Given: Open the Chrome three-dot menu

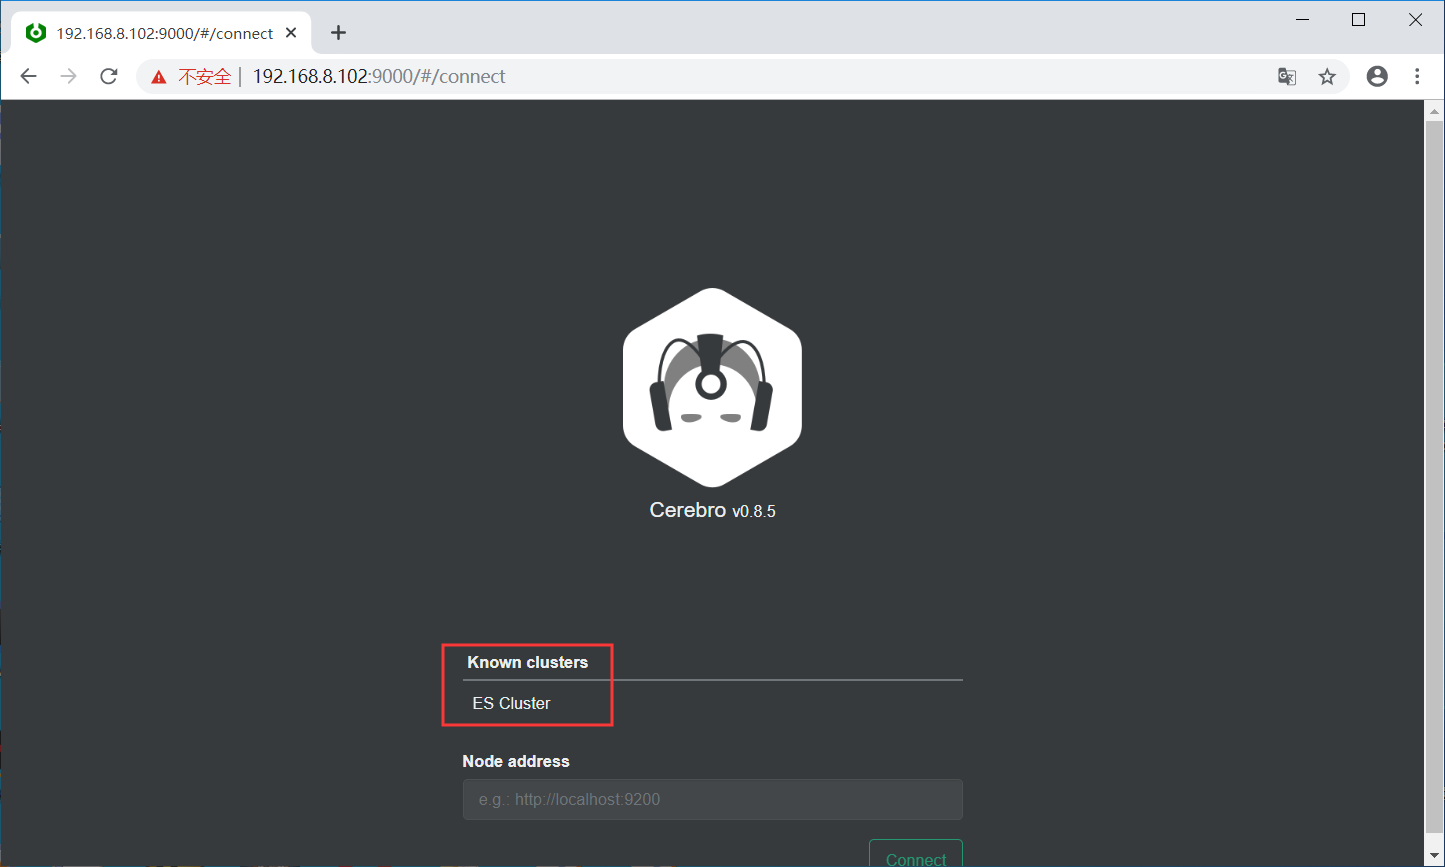Looking at the screenshot, I should point(1418,76).
